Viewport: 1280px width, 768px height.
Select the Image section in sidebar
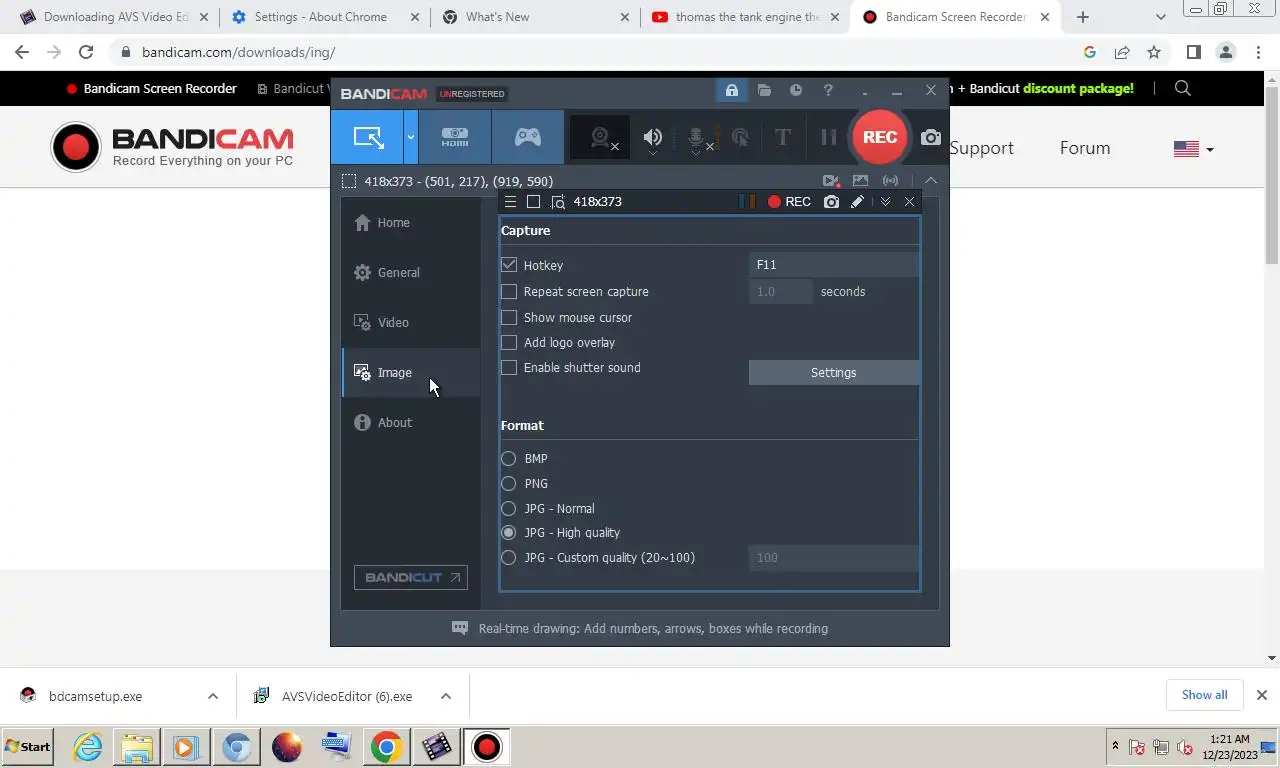[411, 373]
